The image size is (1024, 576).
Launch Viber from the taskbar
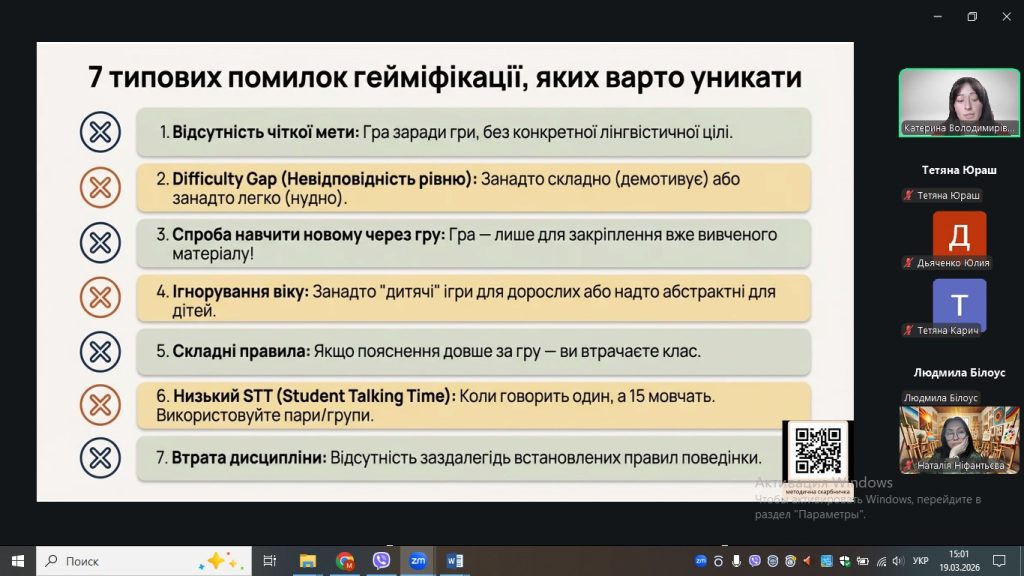pos(381,561)
